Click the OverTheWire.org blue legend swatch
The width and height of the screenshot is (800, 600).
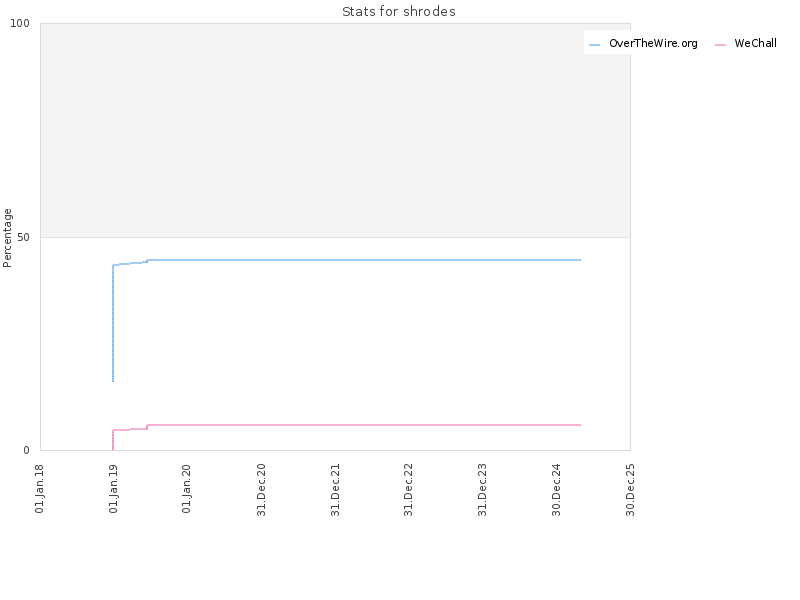pyautogui.click(x=594, y=45)
